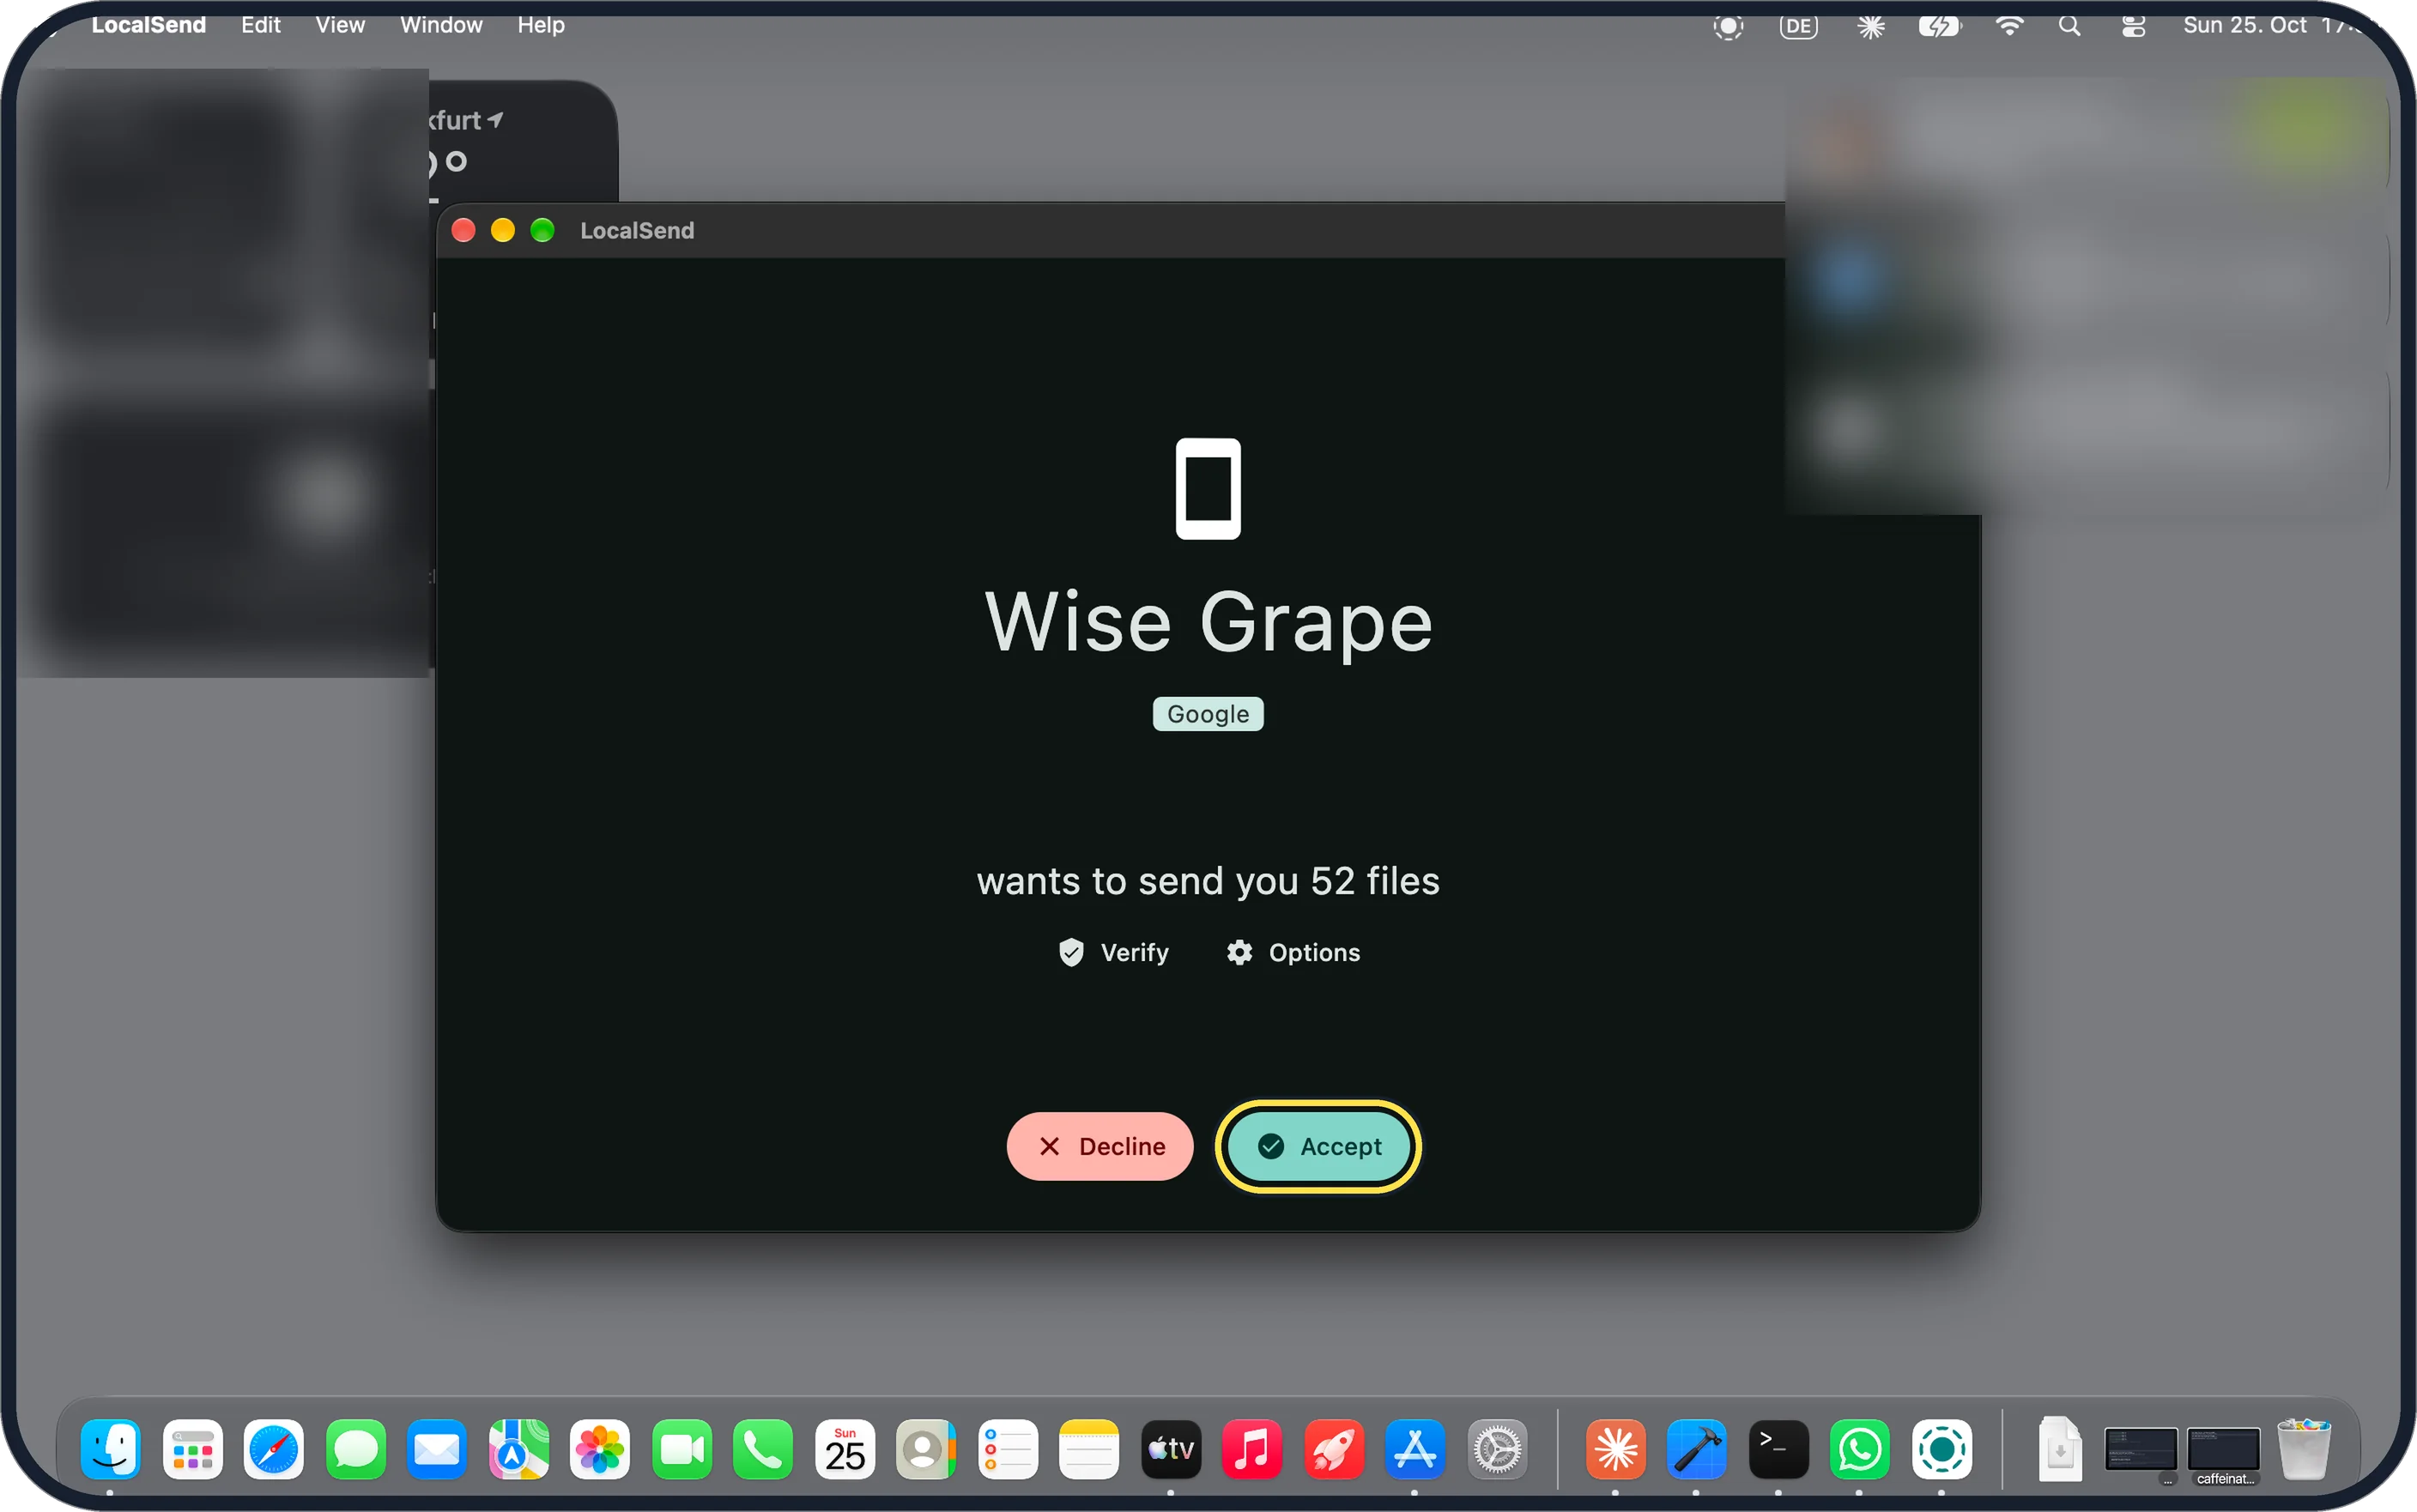The width and height of the screenshot is (2417, 1512).
Task: Open Calendar showing 25 in the Dock
Action: coord(845,1449)
